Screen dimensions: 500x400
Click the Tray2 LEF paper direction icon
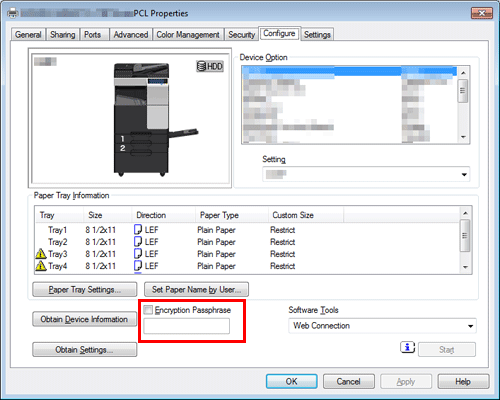(138, 242)
